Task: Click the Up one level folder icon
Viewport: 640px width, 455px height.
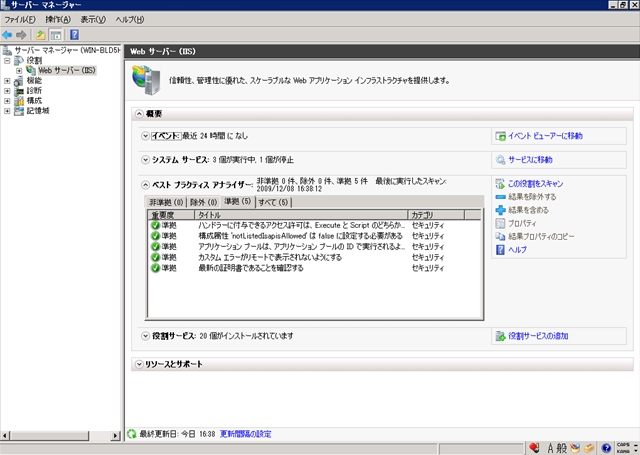Action: pos(40,35)
